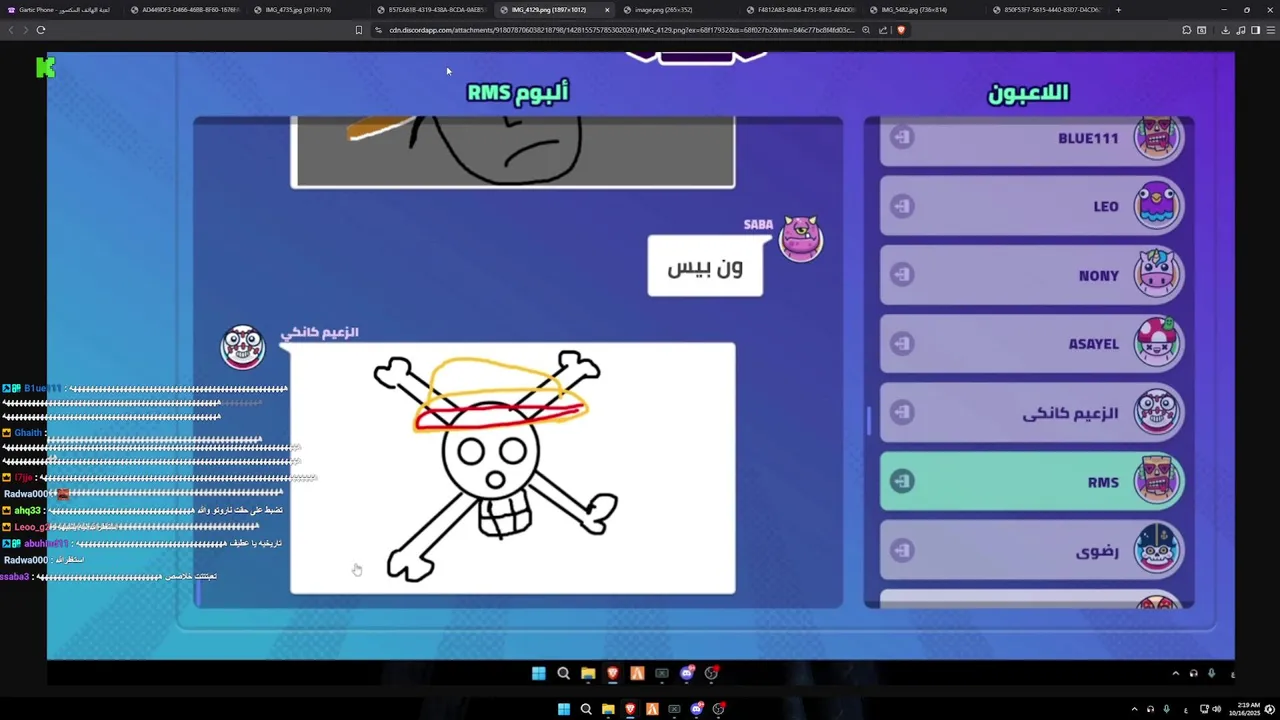Click the browser forward arrow
1280x720 pixels.
tap(25, 30)
